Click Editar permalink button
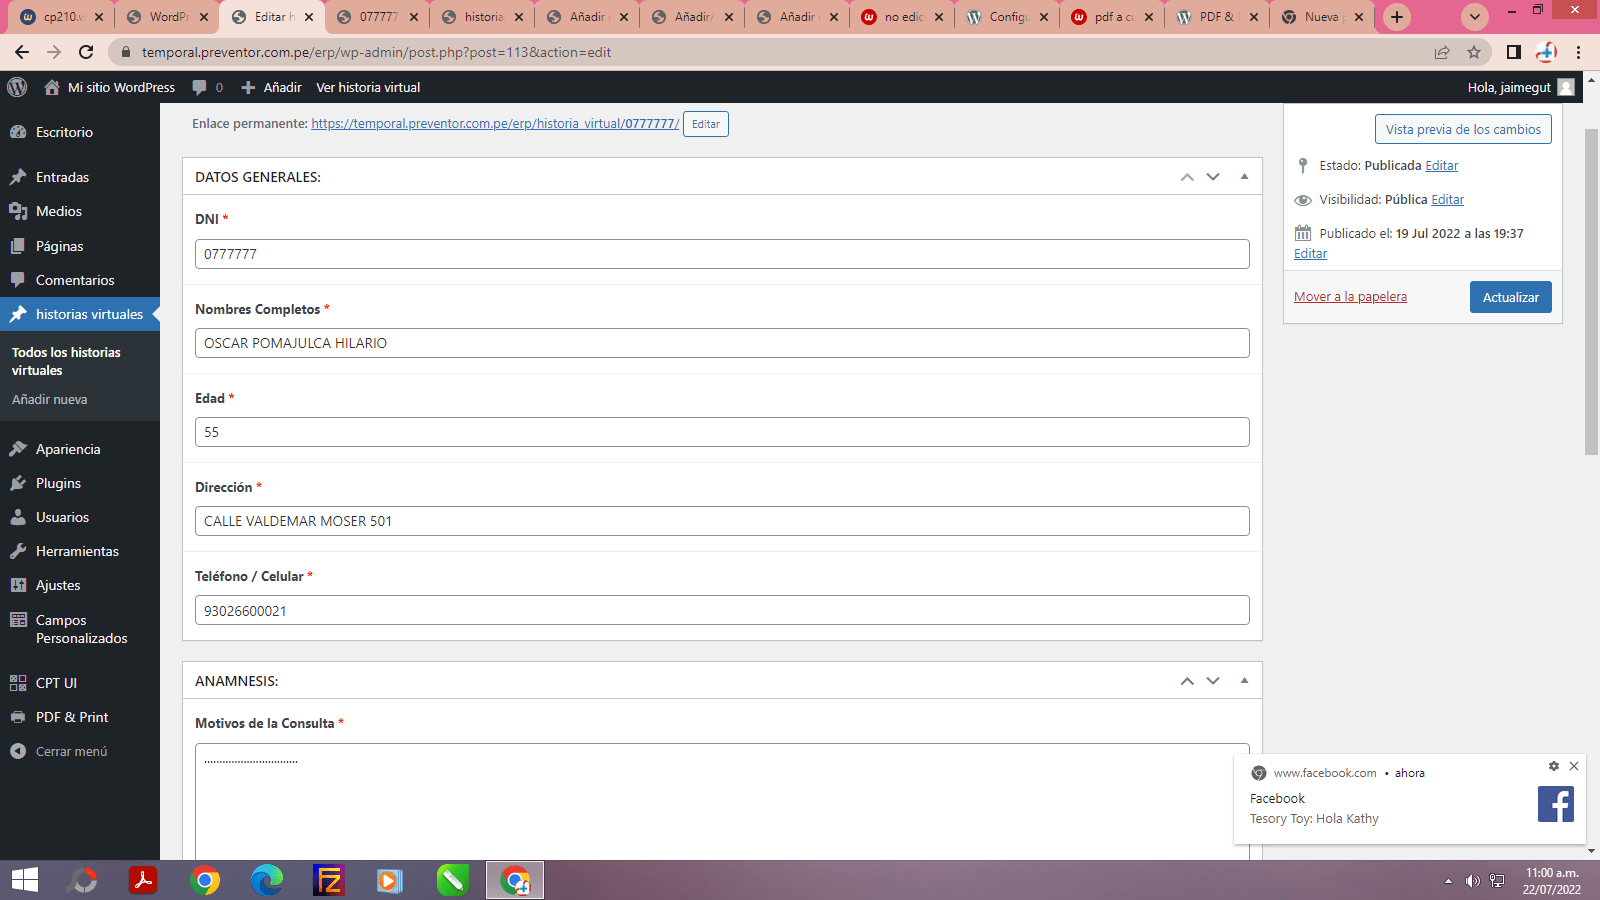This screenshot has height=900, width=1600. click(x=706, y=124)
